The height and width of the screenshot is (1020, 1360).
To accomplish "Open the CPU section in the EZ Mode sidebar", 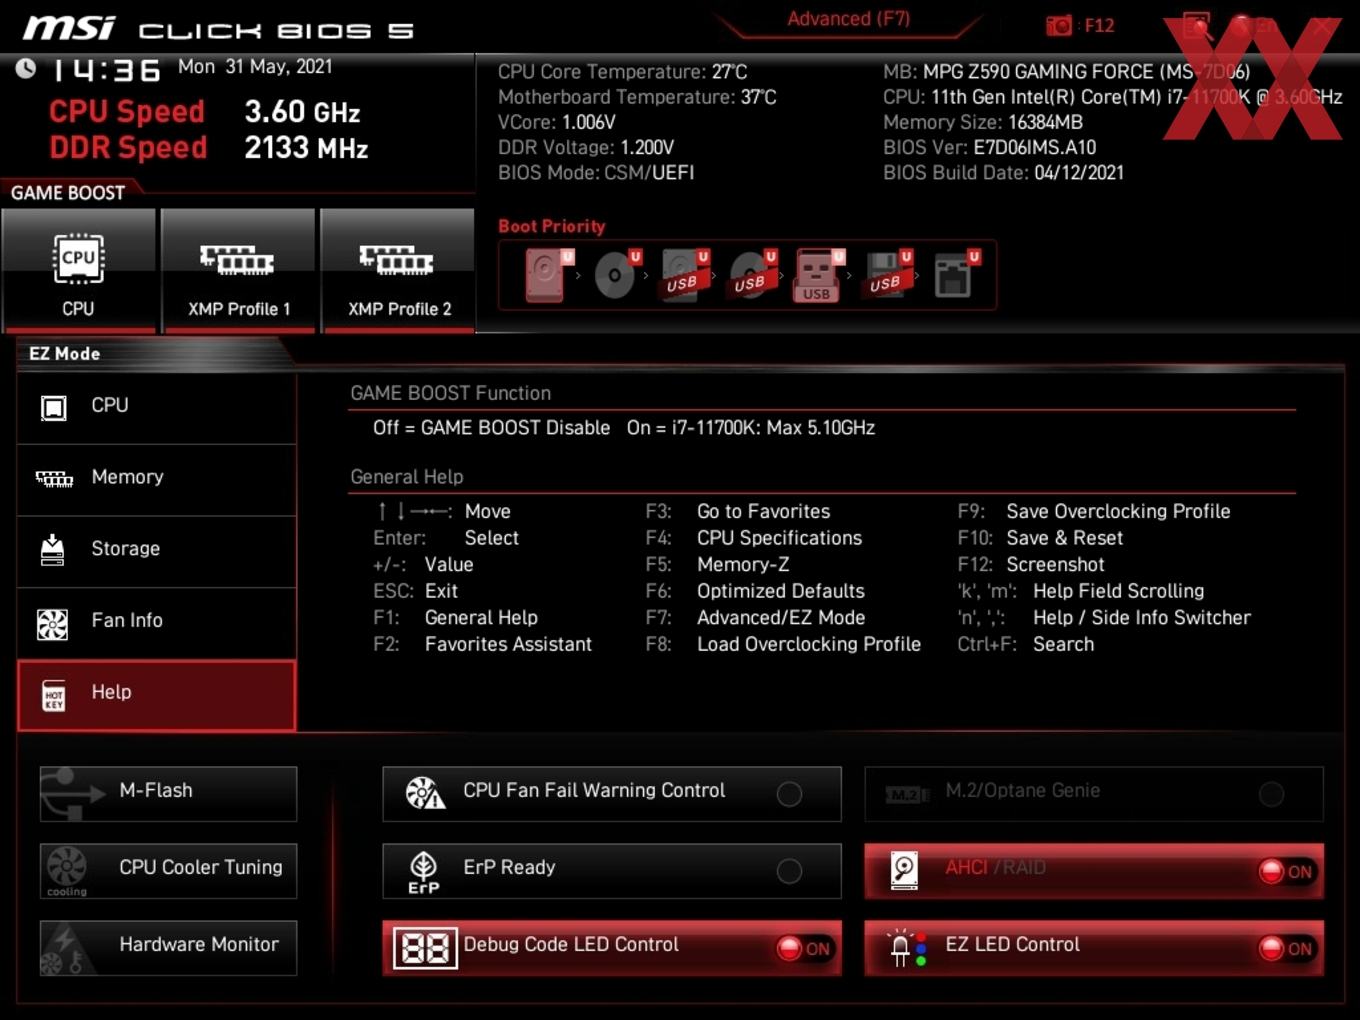I will [x=157, y=407].
